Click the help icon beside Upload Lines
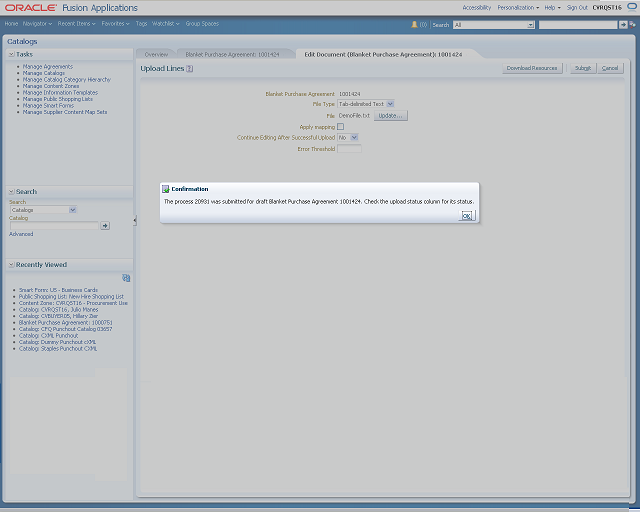This screenshot has height=512, width=640. tap(189, 69)
